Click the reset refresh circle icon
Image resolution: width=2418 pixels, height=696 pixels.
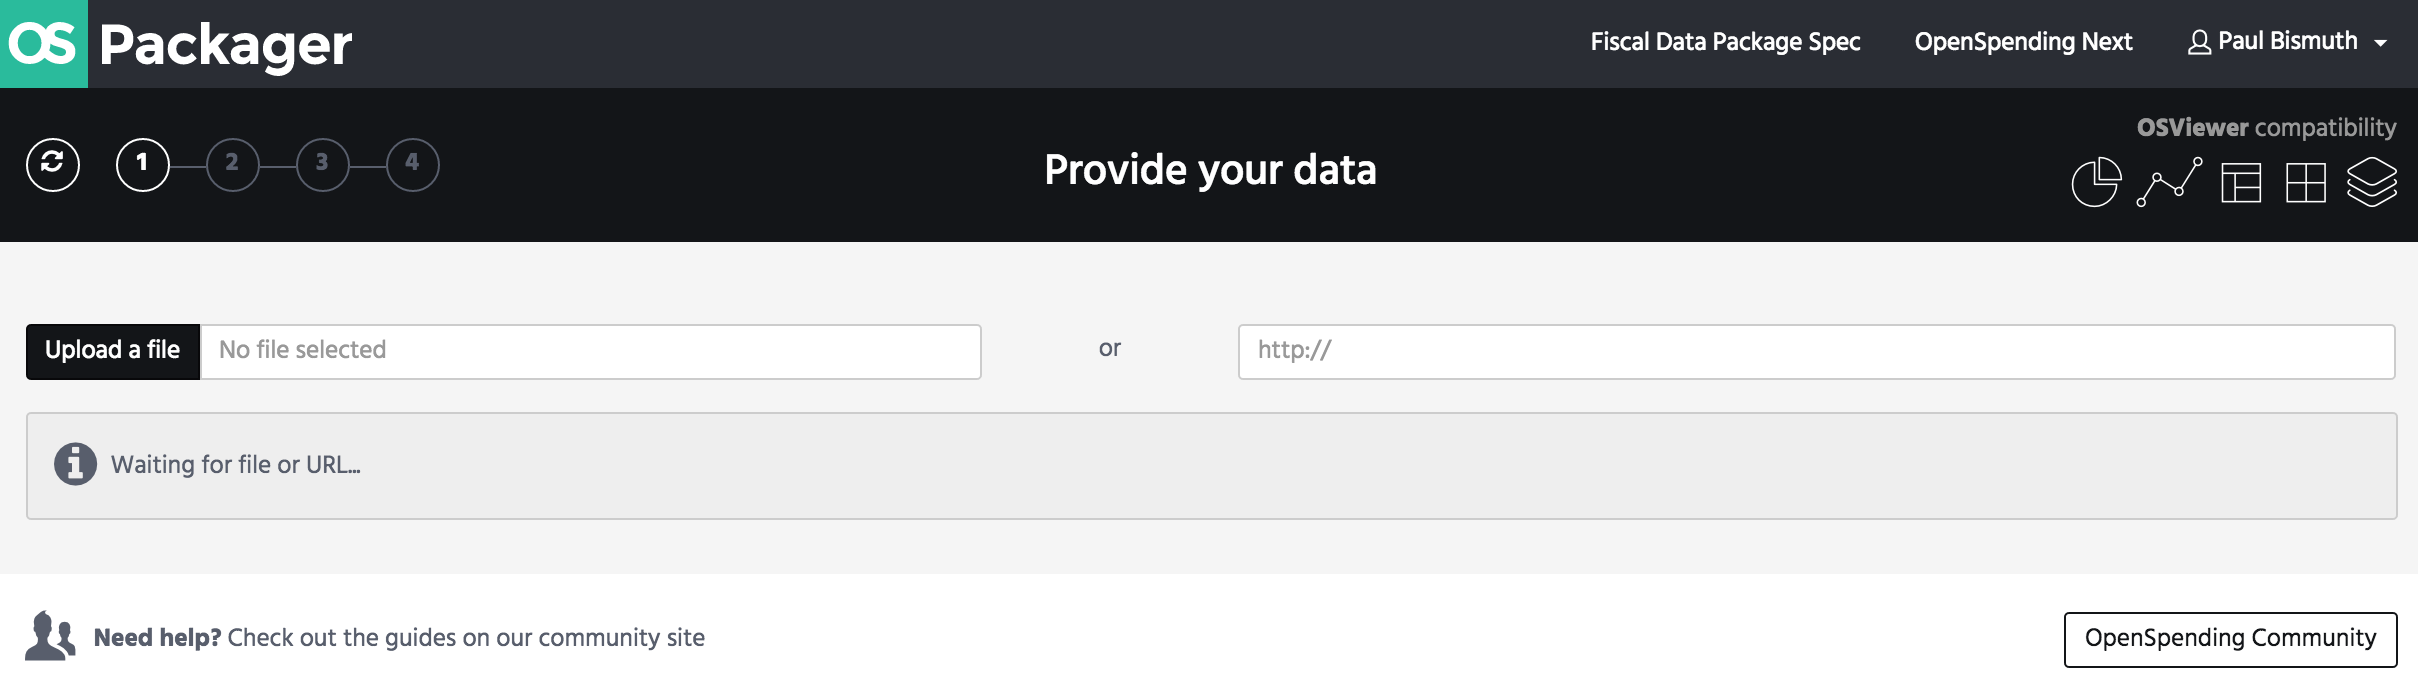53,165
